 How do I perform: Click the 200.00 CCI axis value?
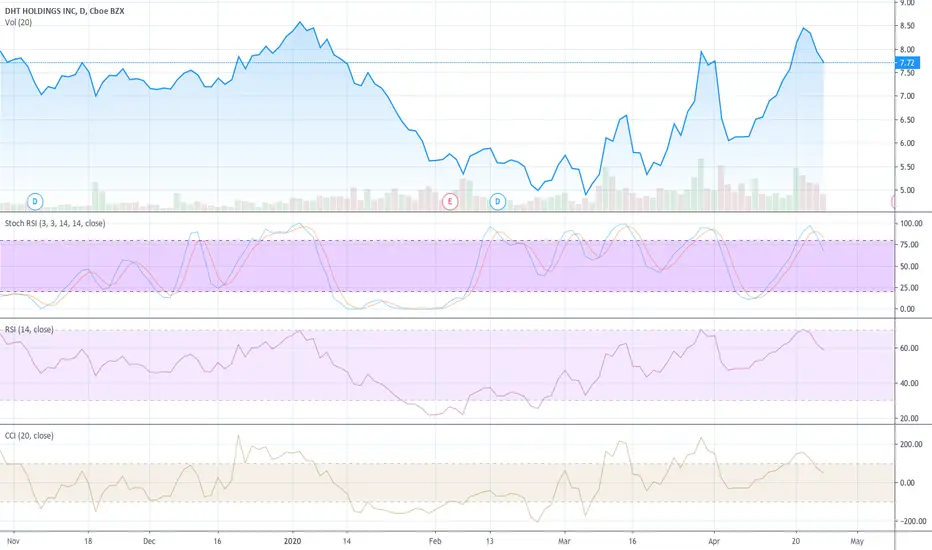(911, 444)
